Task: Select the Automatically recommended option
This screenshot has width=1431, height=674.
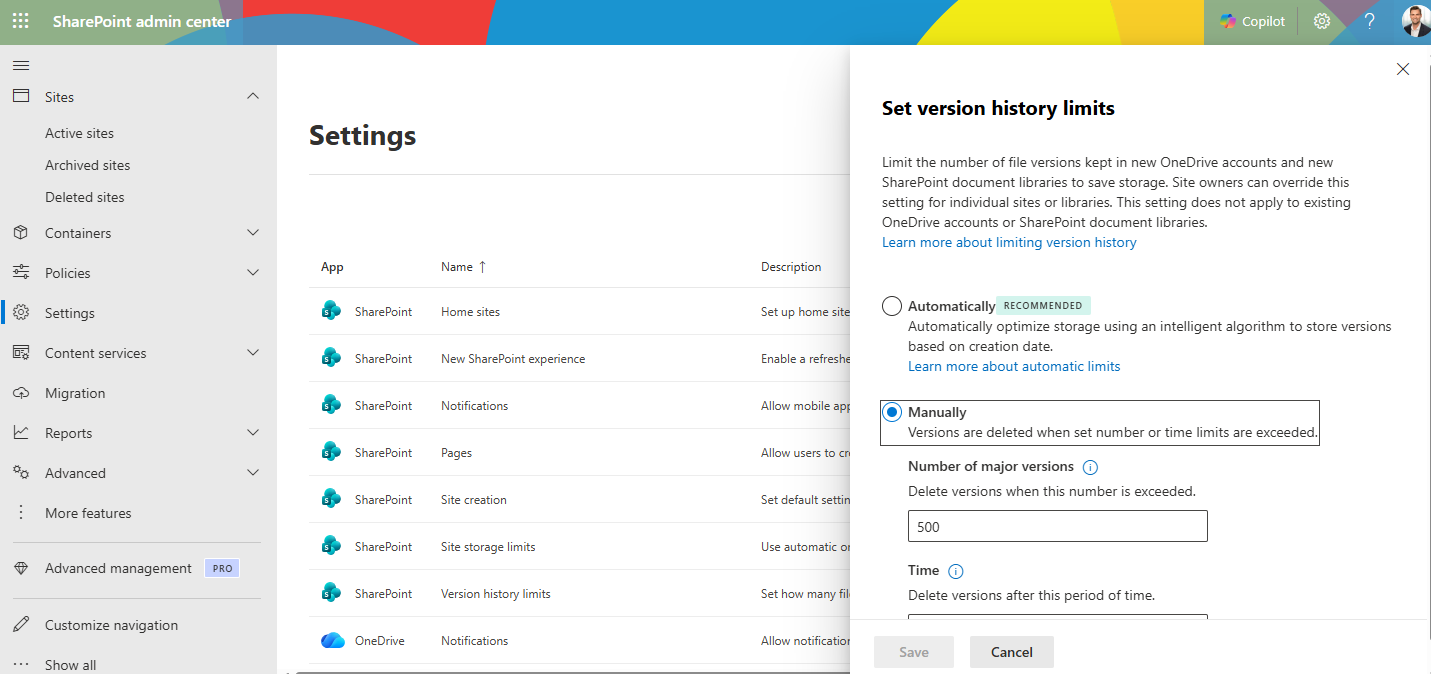Action: coord(891,306)
